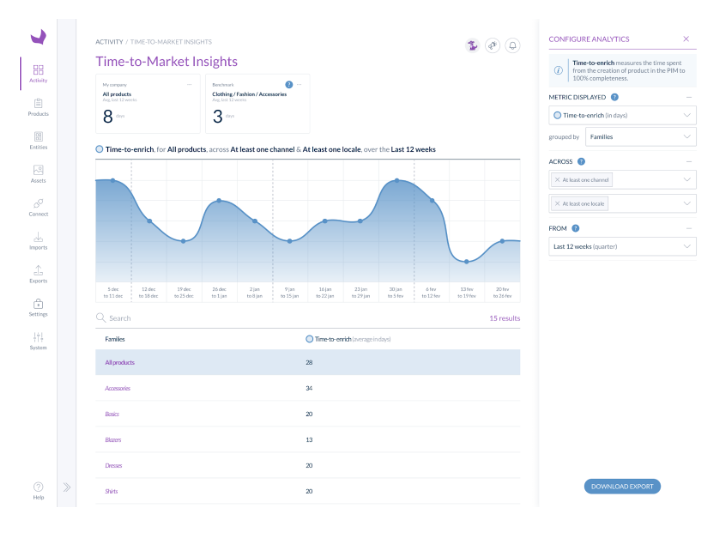Click the notifications bell icon
The image size is (708, 546).
[513, 45]
